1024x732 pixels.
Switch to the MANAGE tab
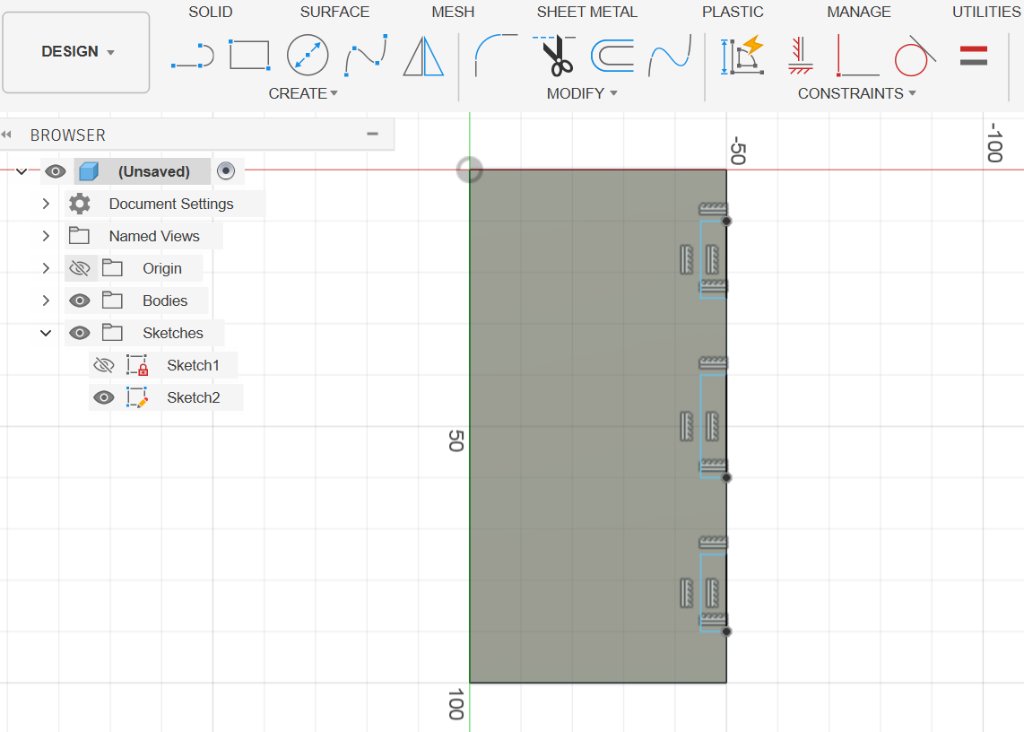[x=859, y=12]
